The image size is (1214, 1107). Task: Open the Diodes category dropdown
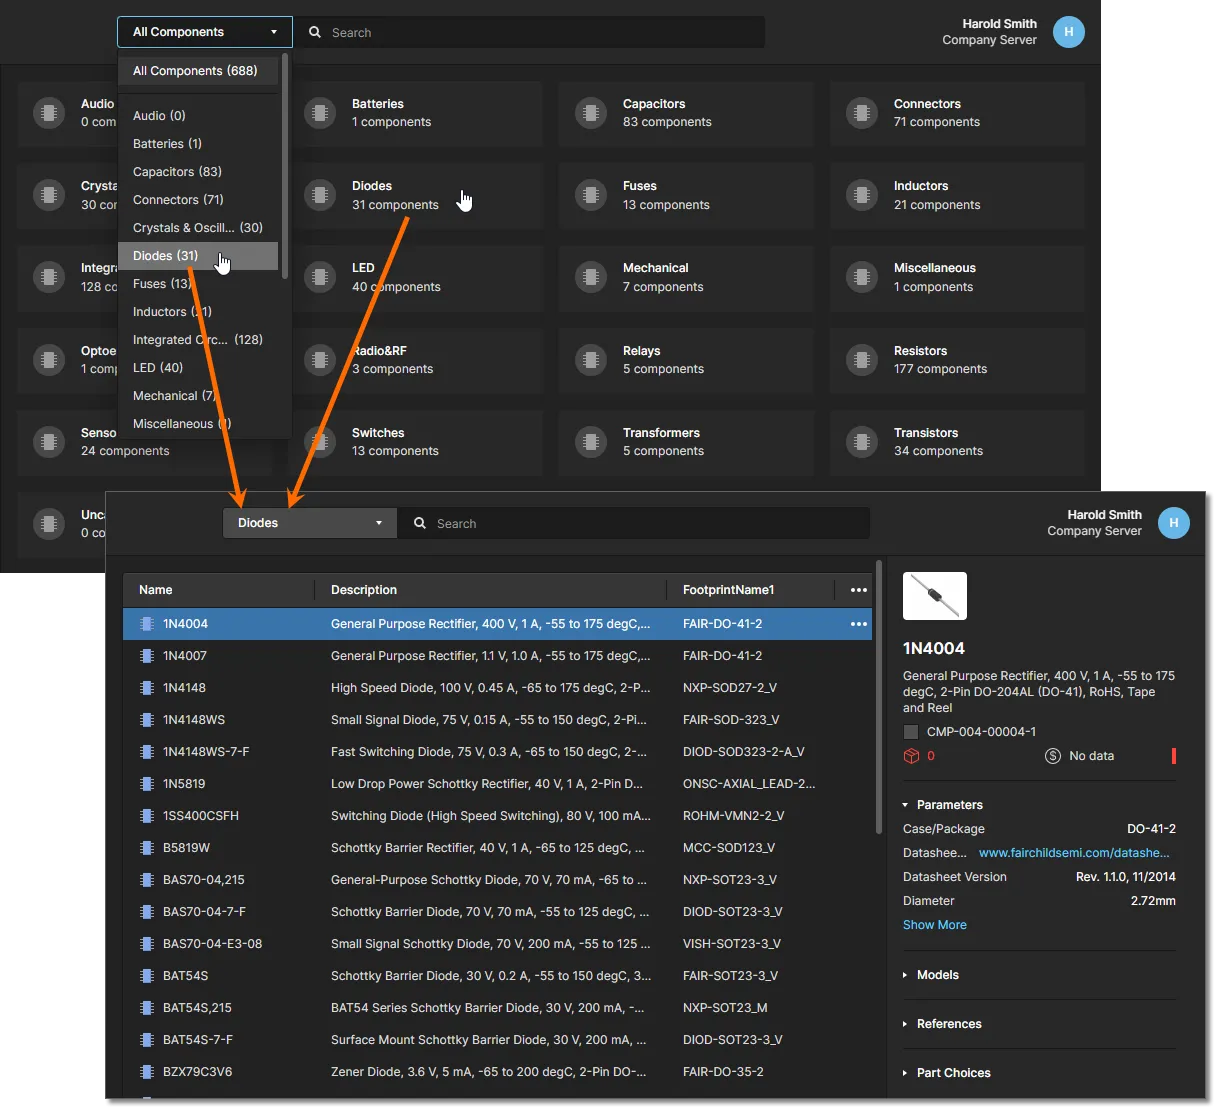tap(310, 523)
